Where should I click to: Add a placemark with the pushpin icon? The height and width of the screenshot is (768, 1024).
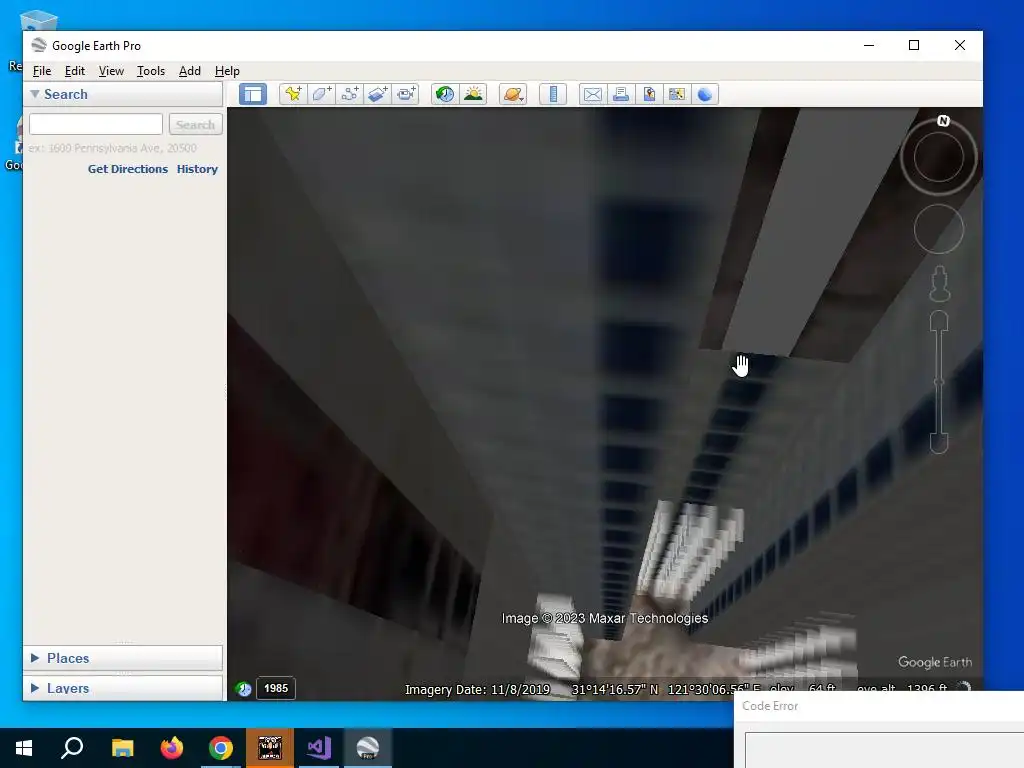(293, 94)
